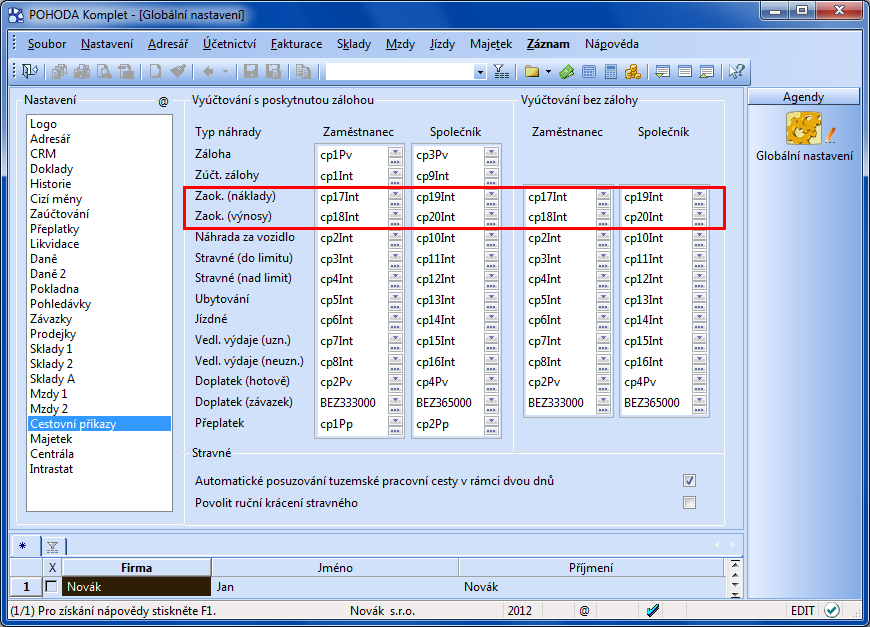
Task: Enable Povolit ruční krácení stravného checkbox
Action: [689, 503]
